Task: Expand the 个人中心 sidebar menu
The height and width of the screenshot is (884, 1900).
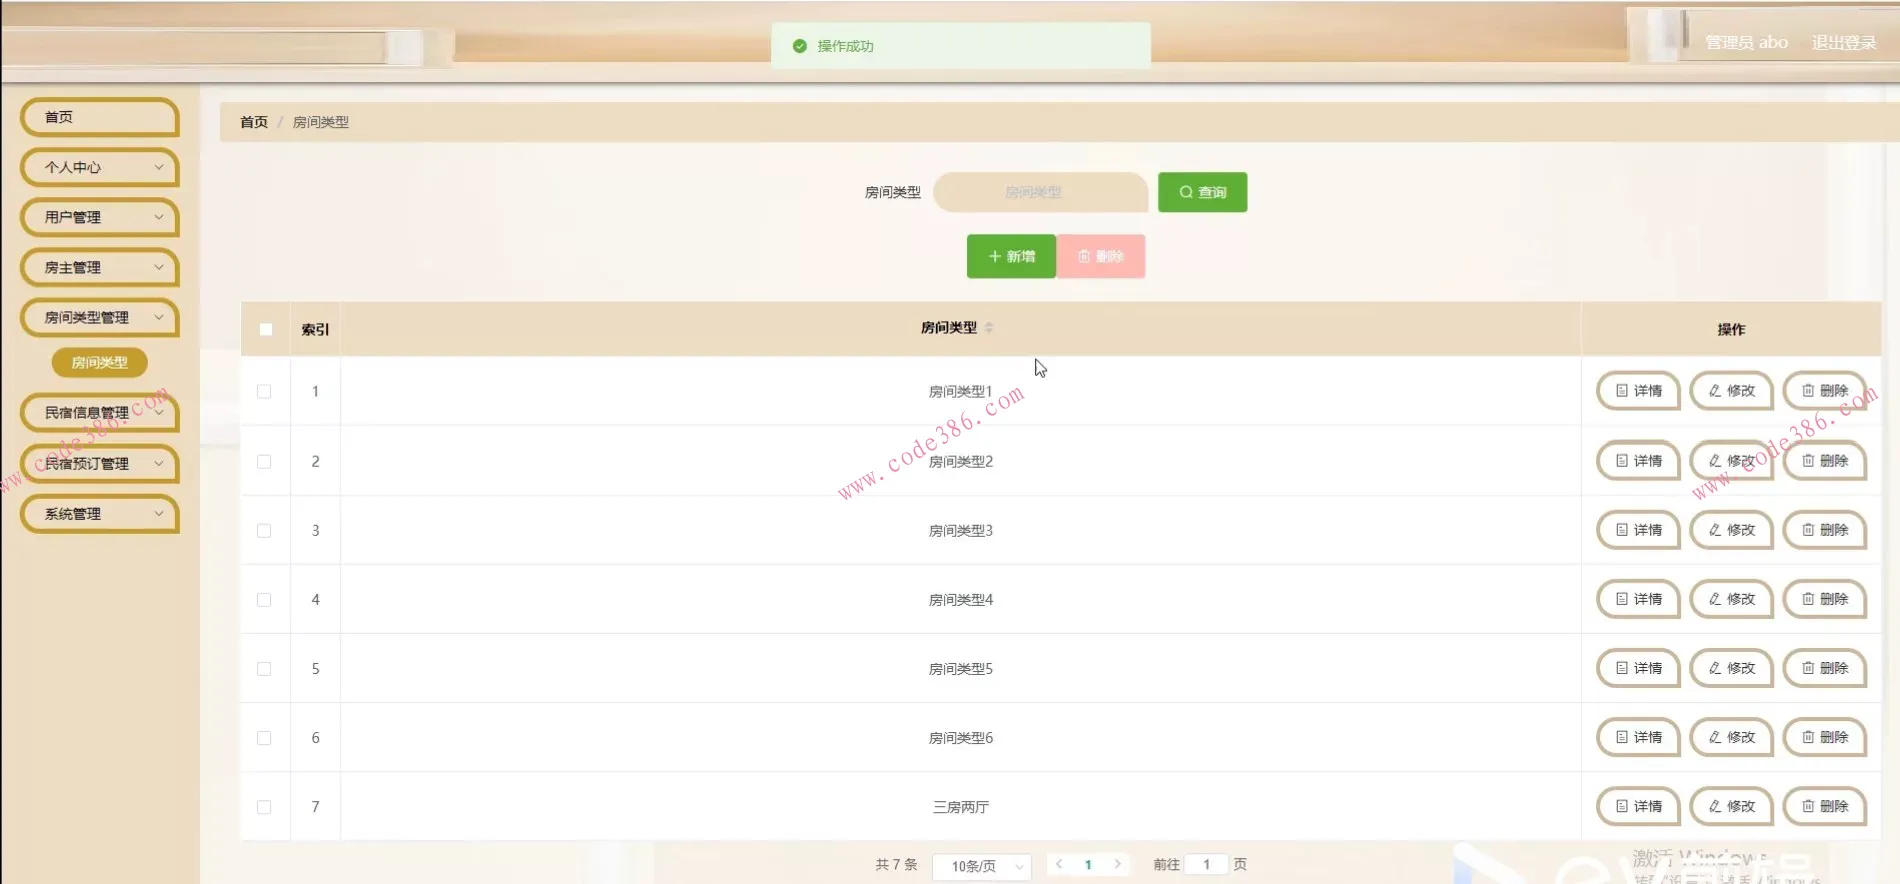Action: [x=99, y=167]
